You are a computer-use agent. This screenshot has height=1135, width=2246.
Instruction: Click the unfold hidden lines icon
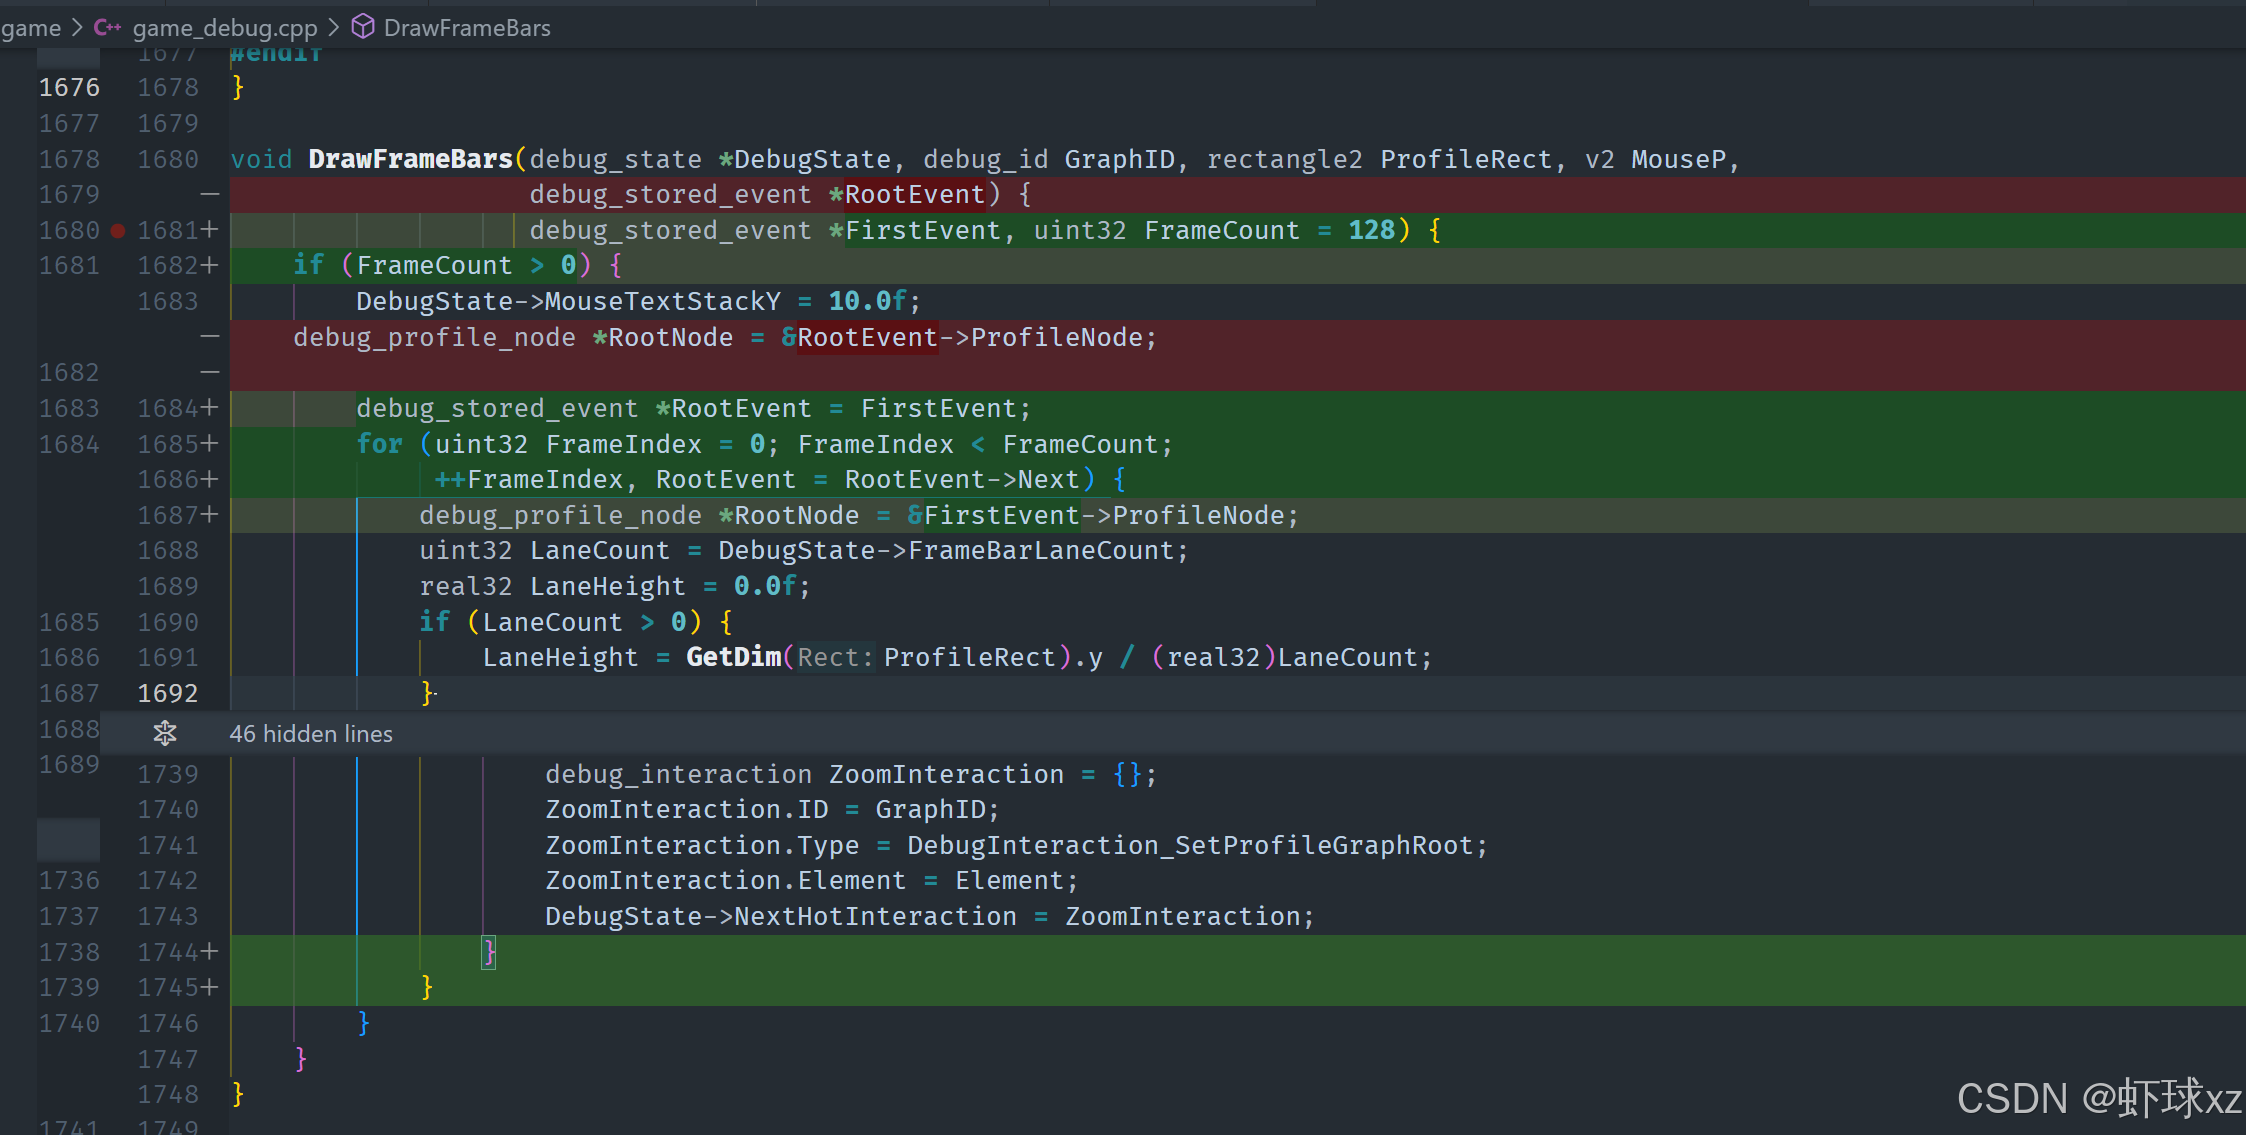[165, 733]
